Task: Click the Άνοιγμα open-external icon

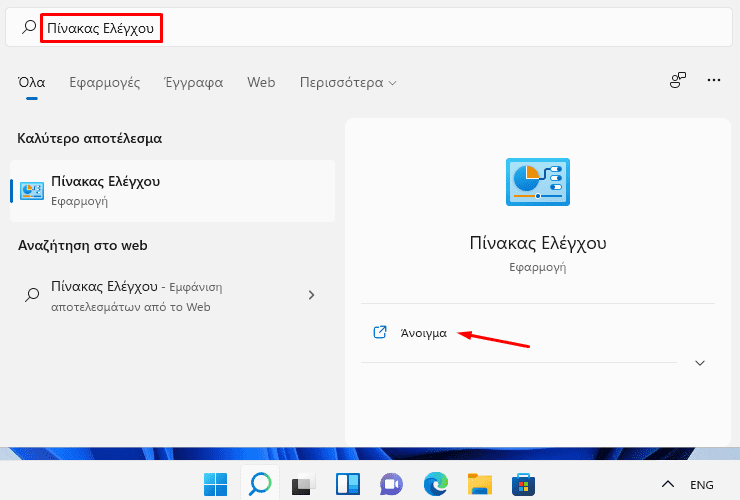Action: pos(380,332)
